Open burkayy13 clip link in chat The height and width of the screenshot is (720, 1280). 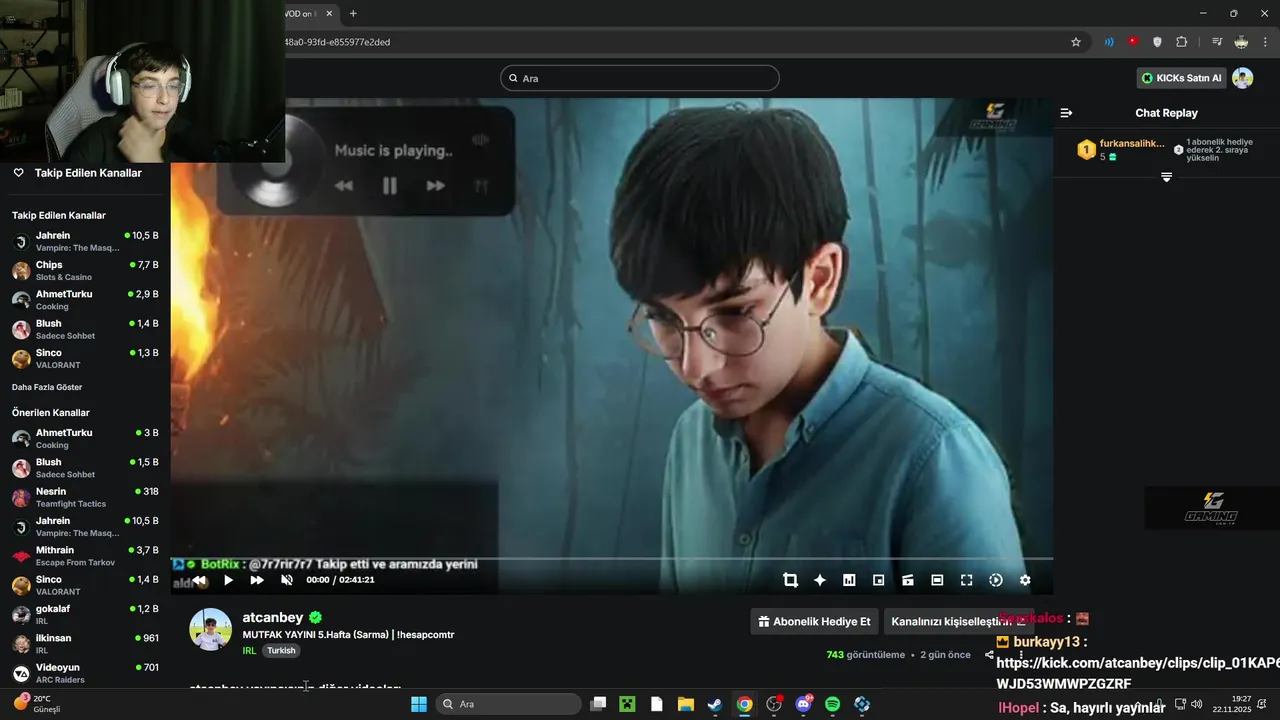click(x=1138, y=673)
